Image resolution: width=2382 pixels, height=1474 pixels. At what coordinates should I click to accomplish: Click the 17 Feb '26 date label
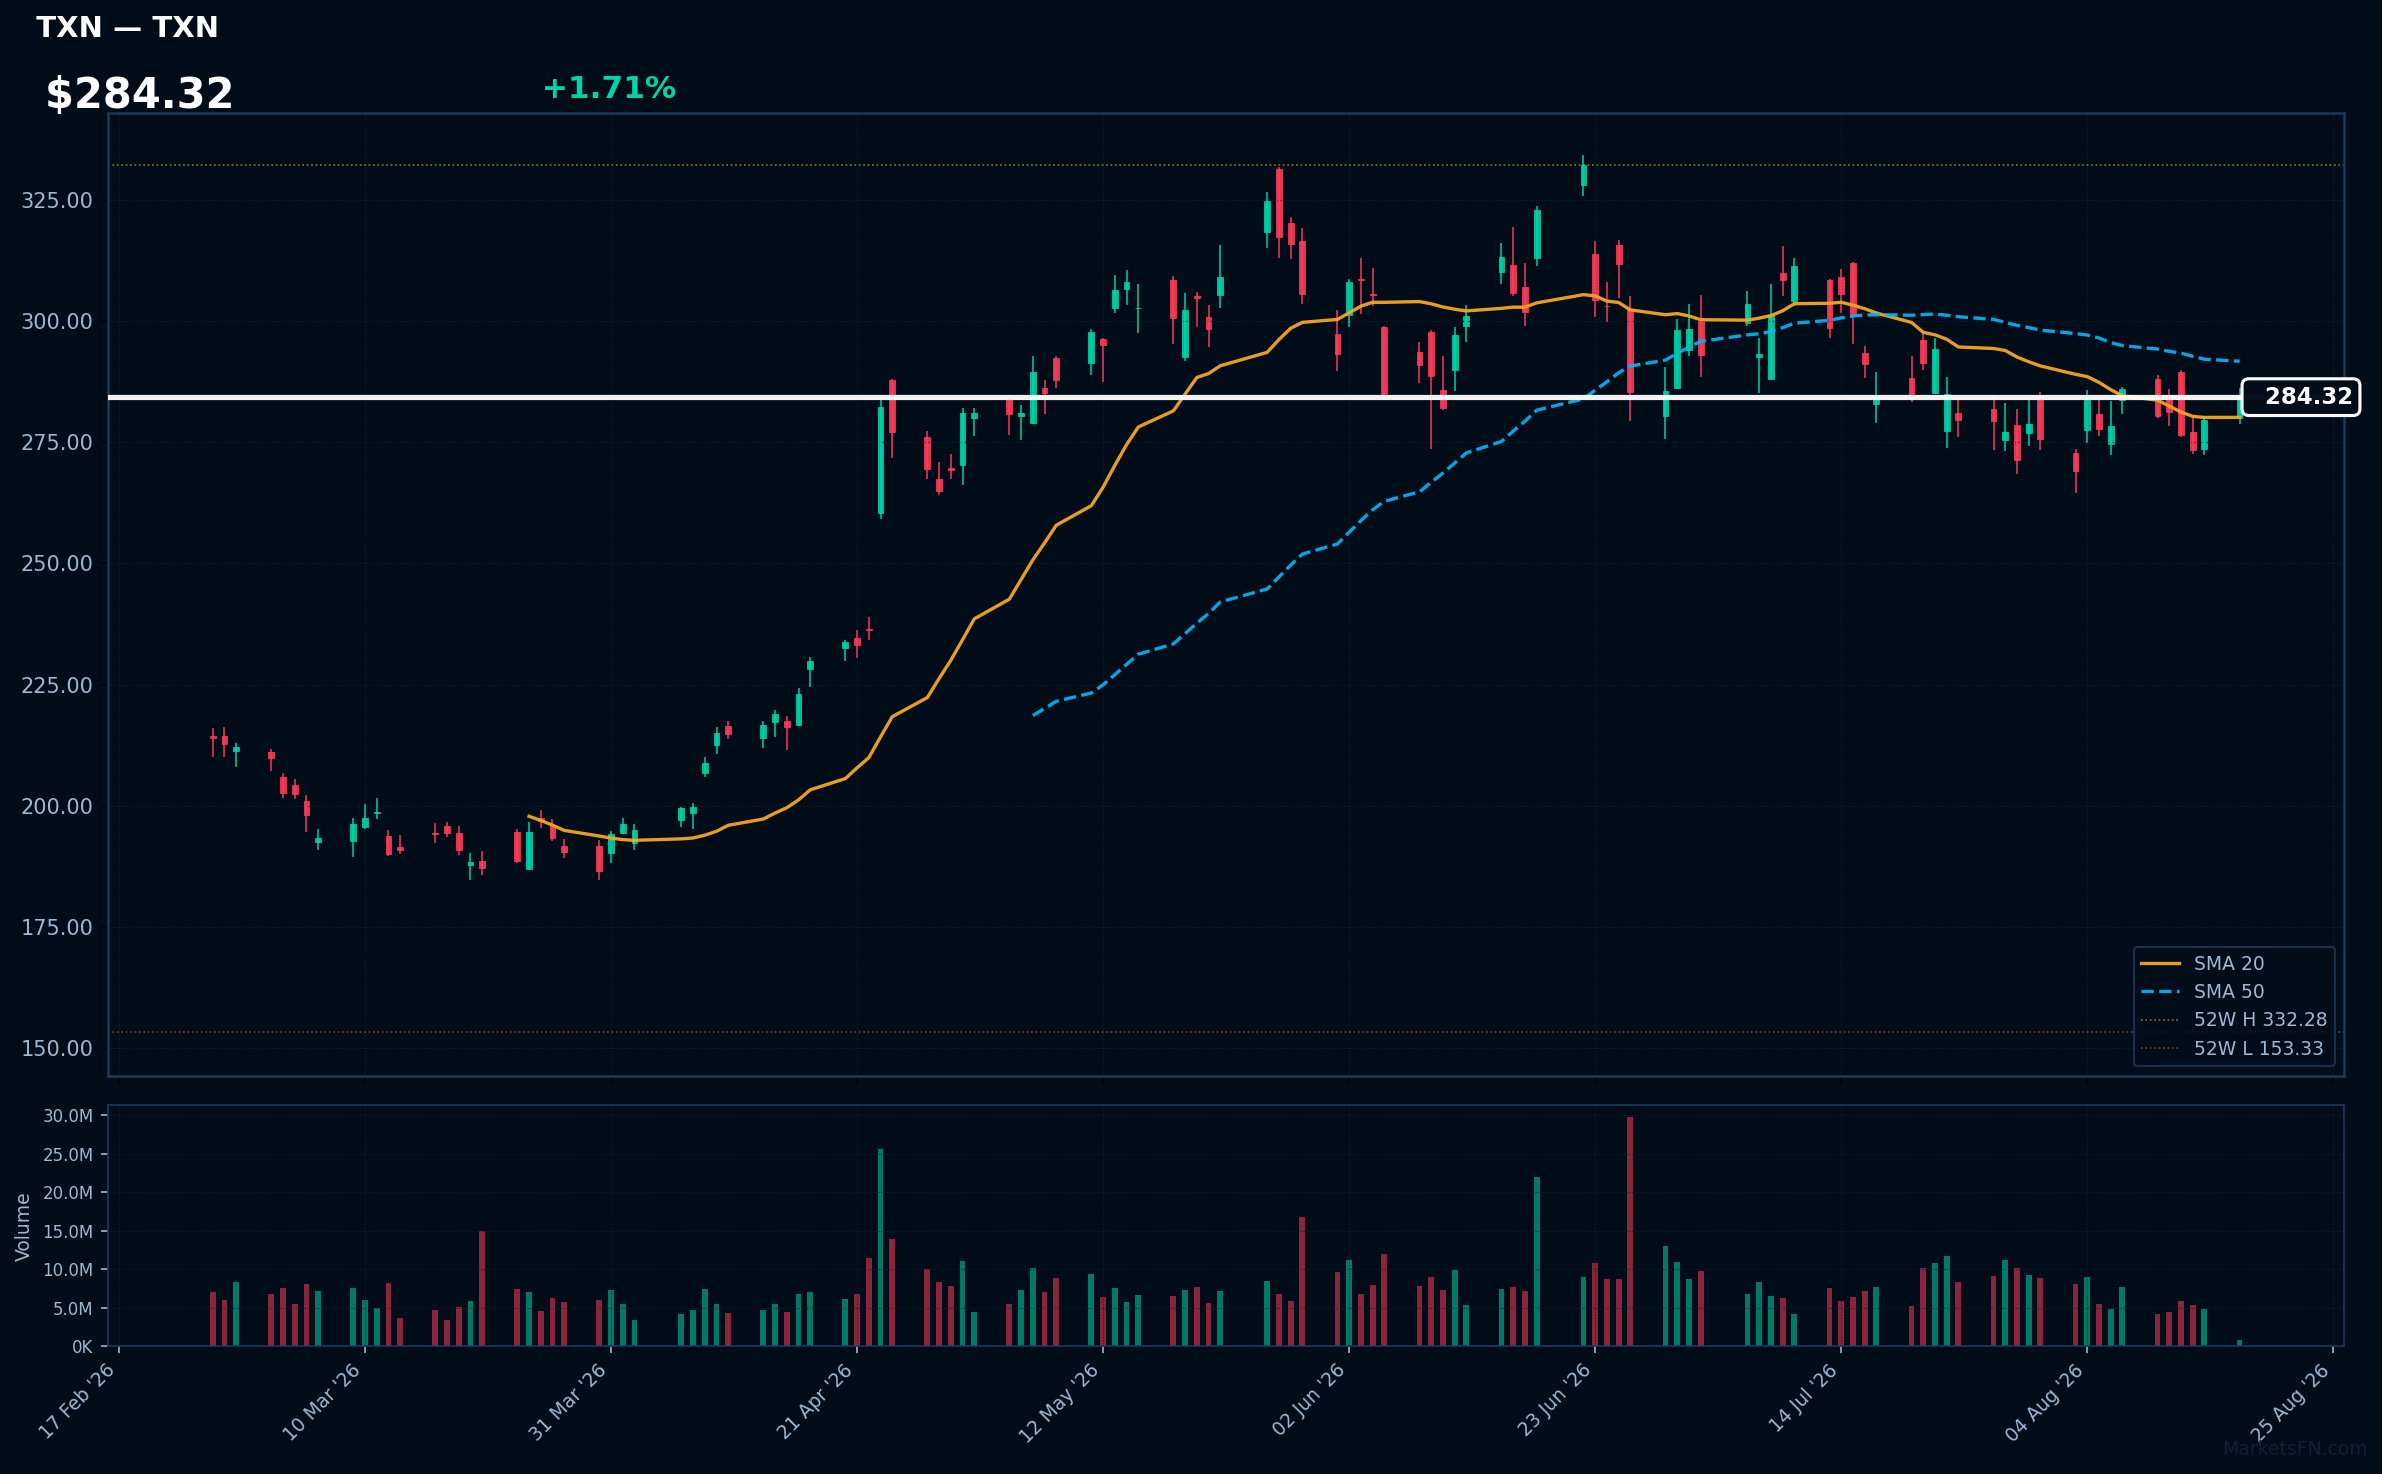pos(77,1401)
